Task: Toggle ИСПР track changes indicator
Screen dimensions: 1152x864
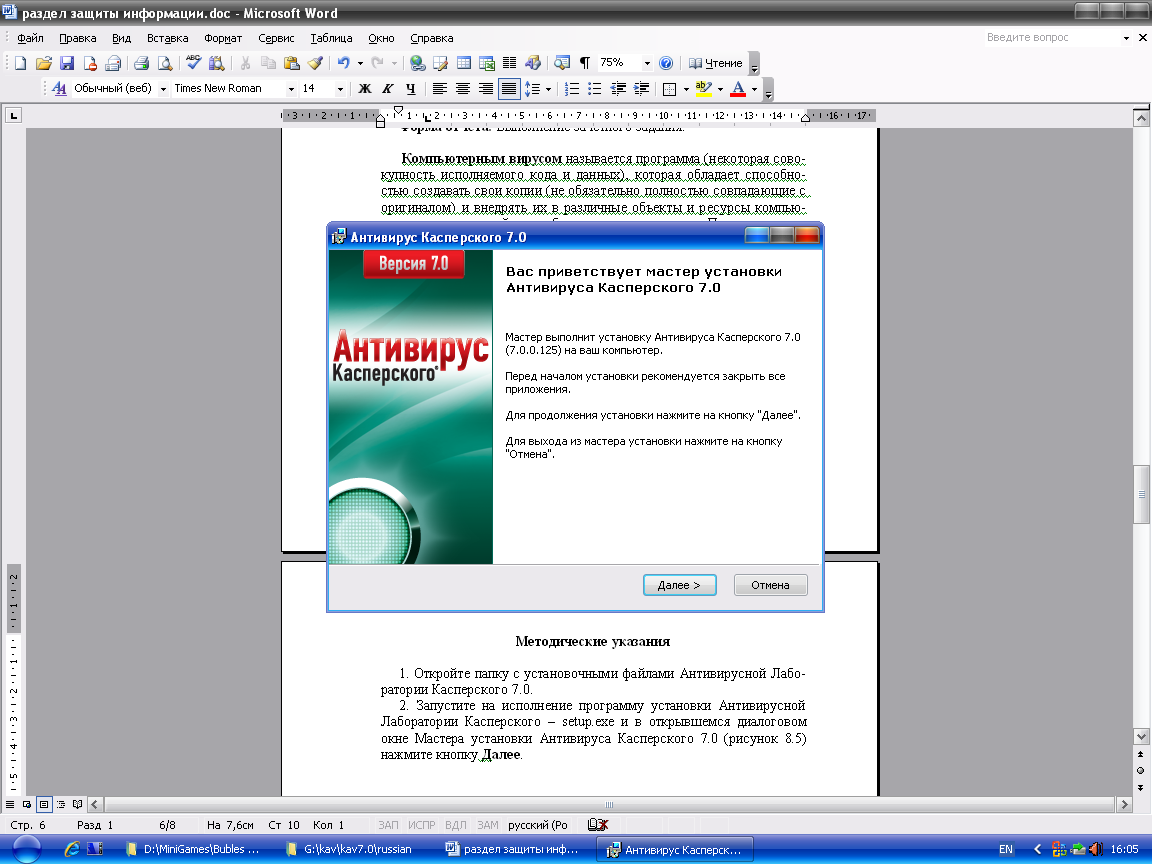Action: pyautogui.click(x=421, y=825)
